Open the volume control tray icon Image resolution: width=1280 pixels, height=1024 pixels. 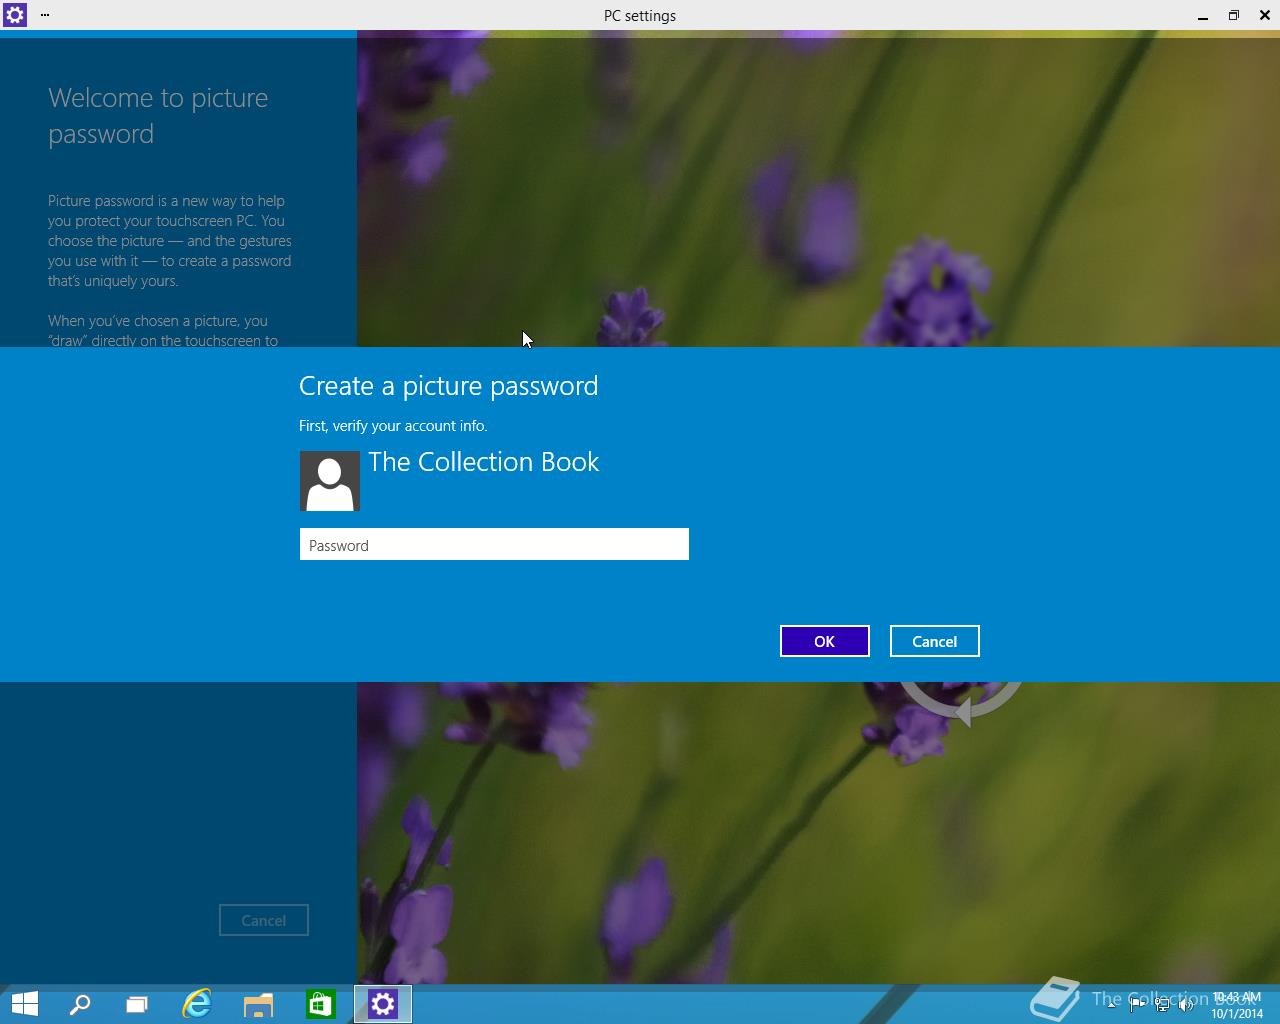1188,1005
